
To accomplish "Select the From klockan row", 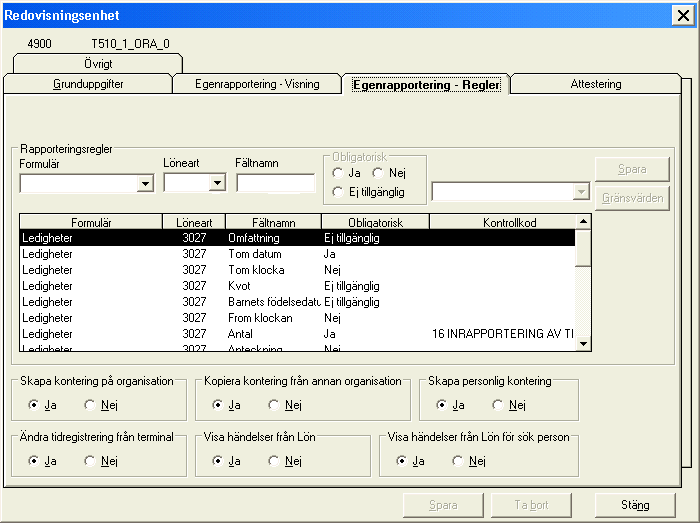I will pos(298,318).
